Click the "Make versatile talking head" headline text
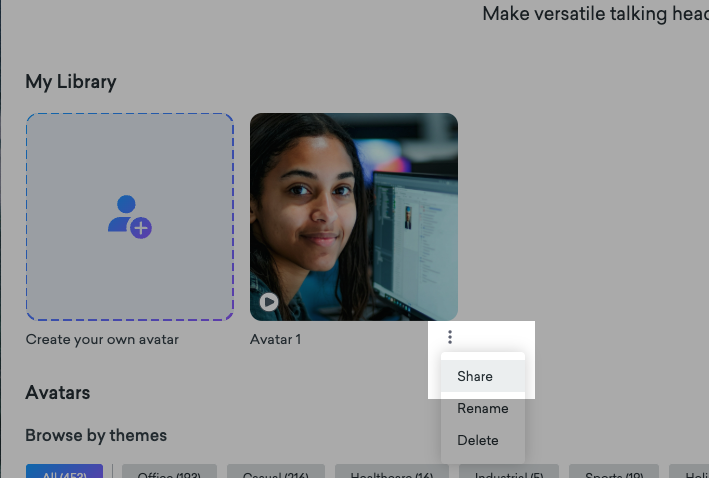The width and height of the screenshot is (709, 478). point(594,13)
